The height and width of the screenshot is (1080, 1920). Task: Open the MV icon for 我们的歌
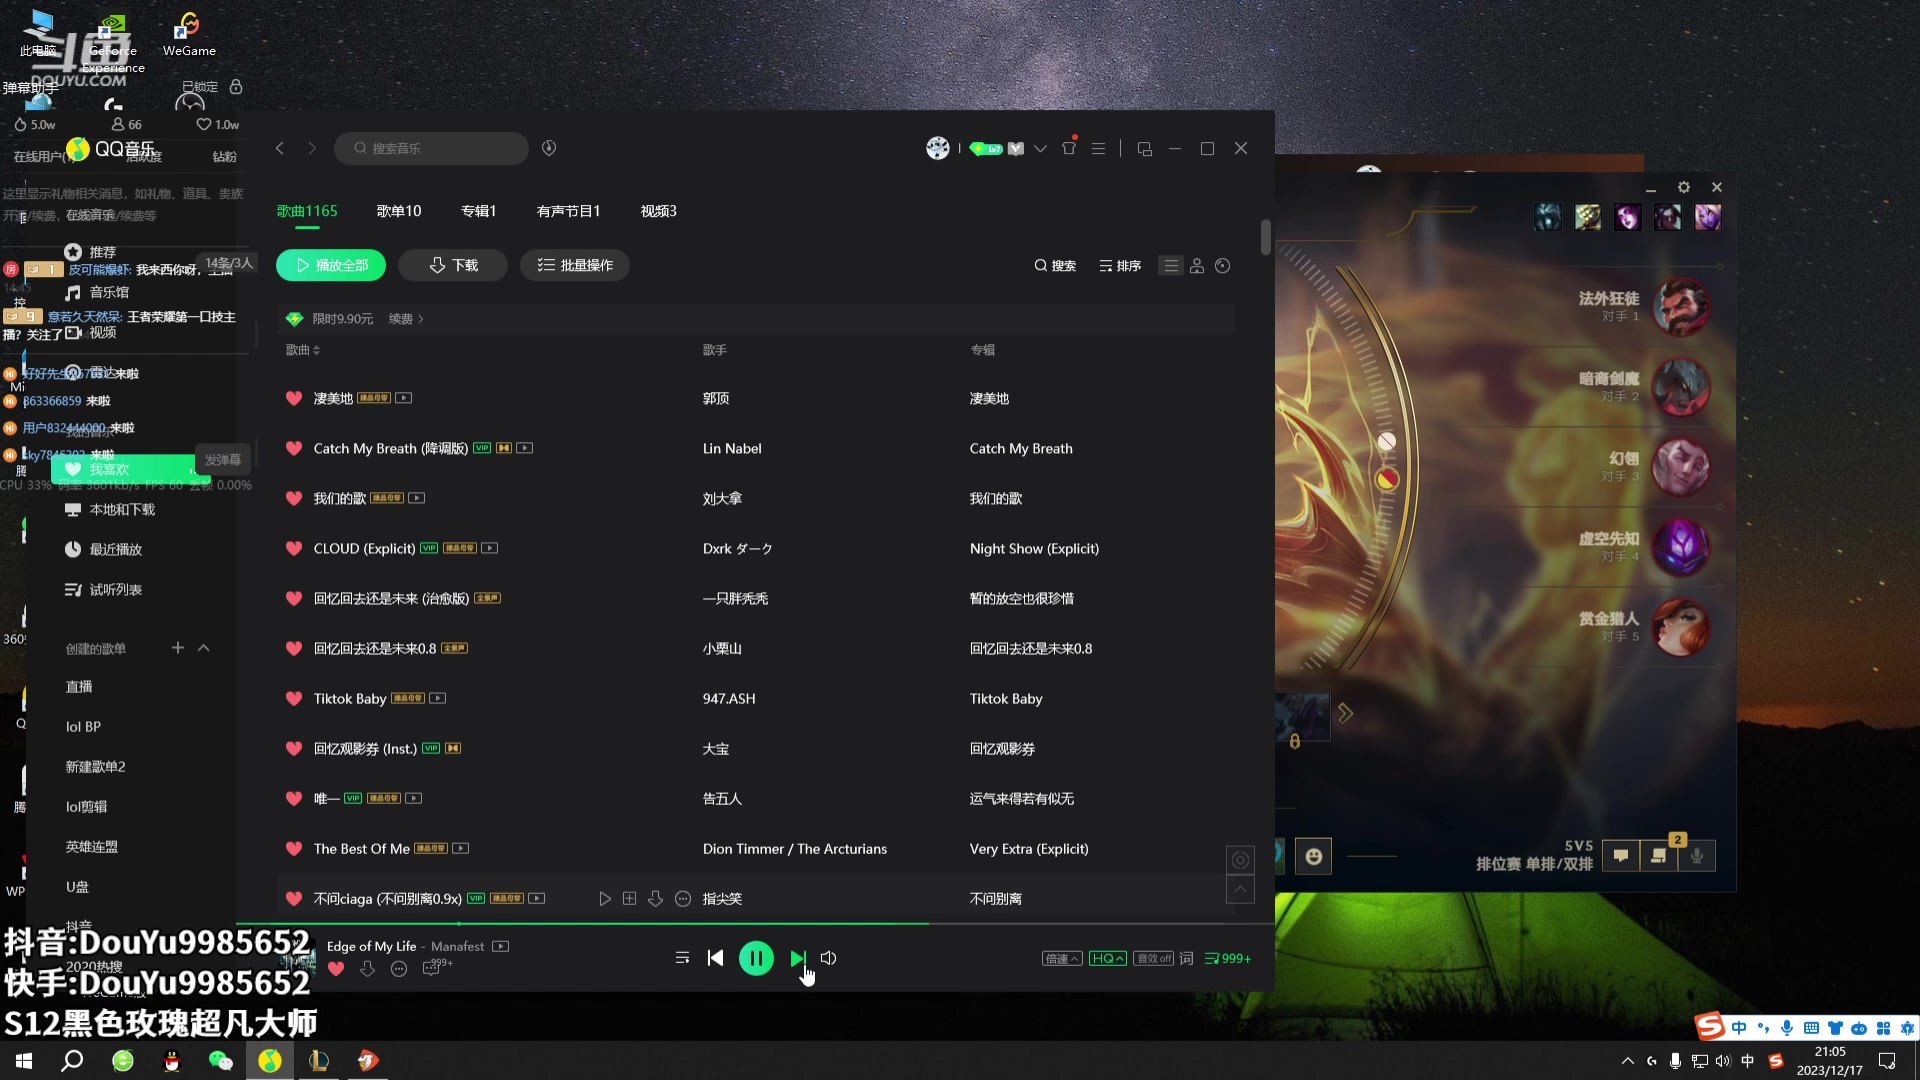[417, 498]
